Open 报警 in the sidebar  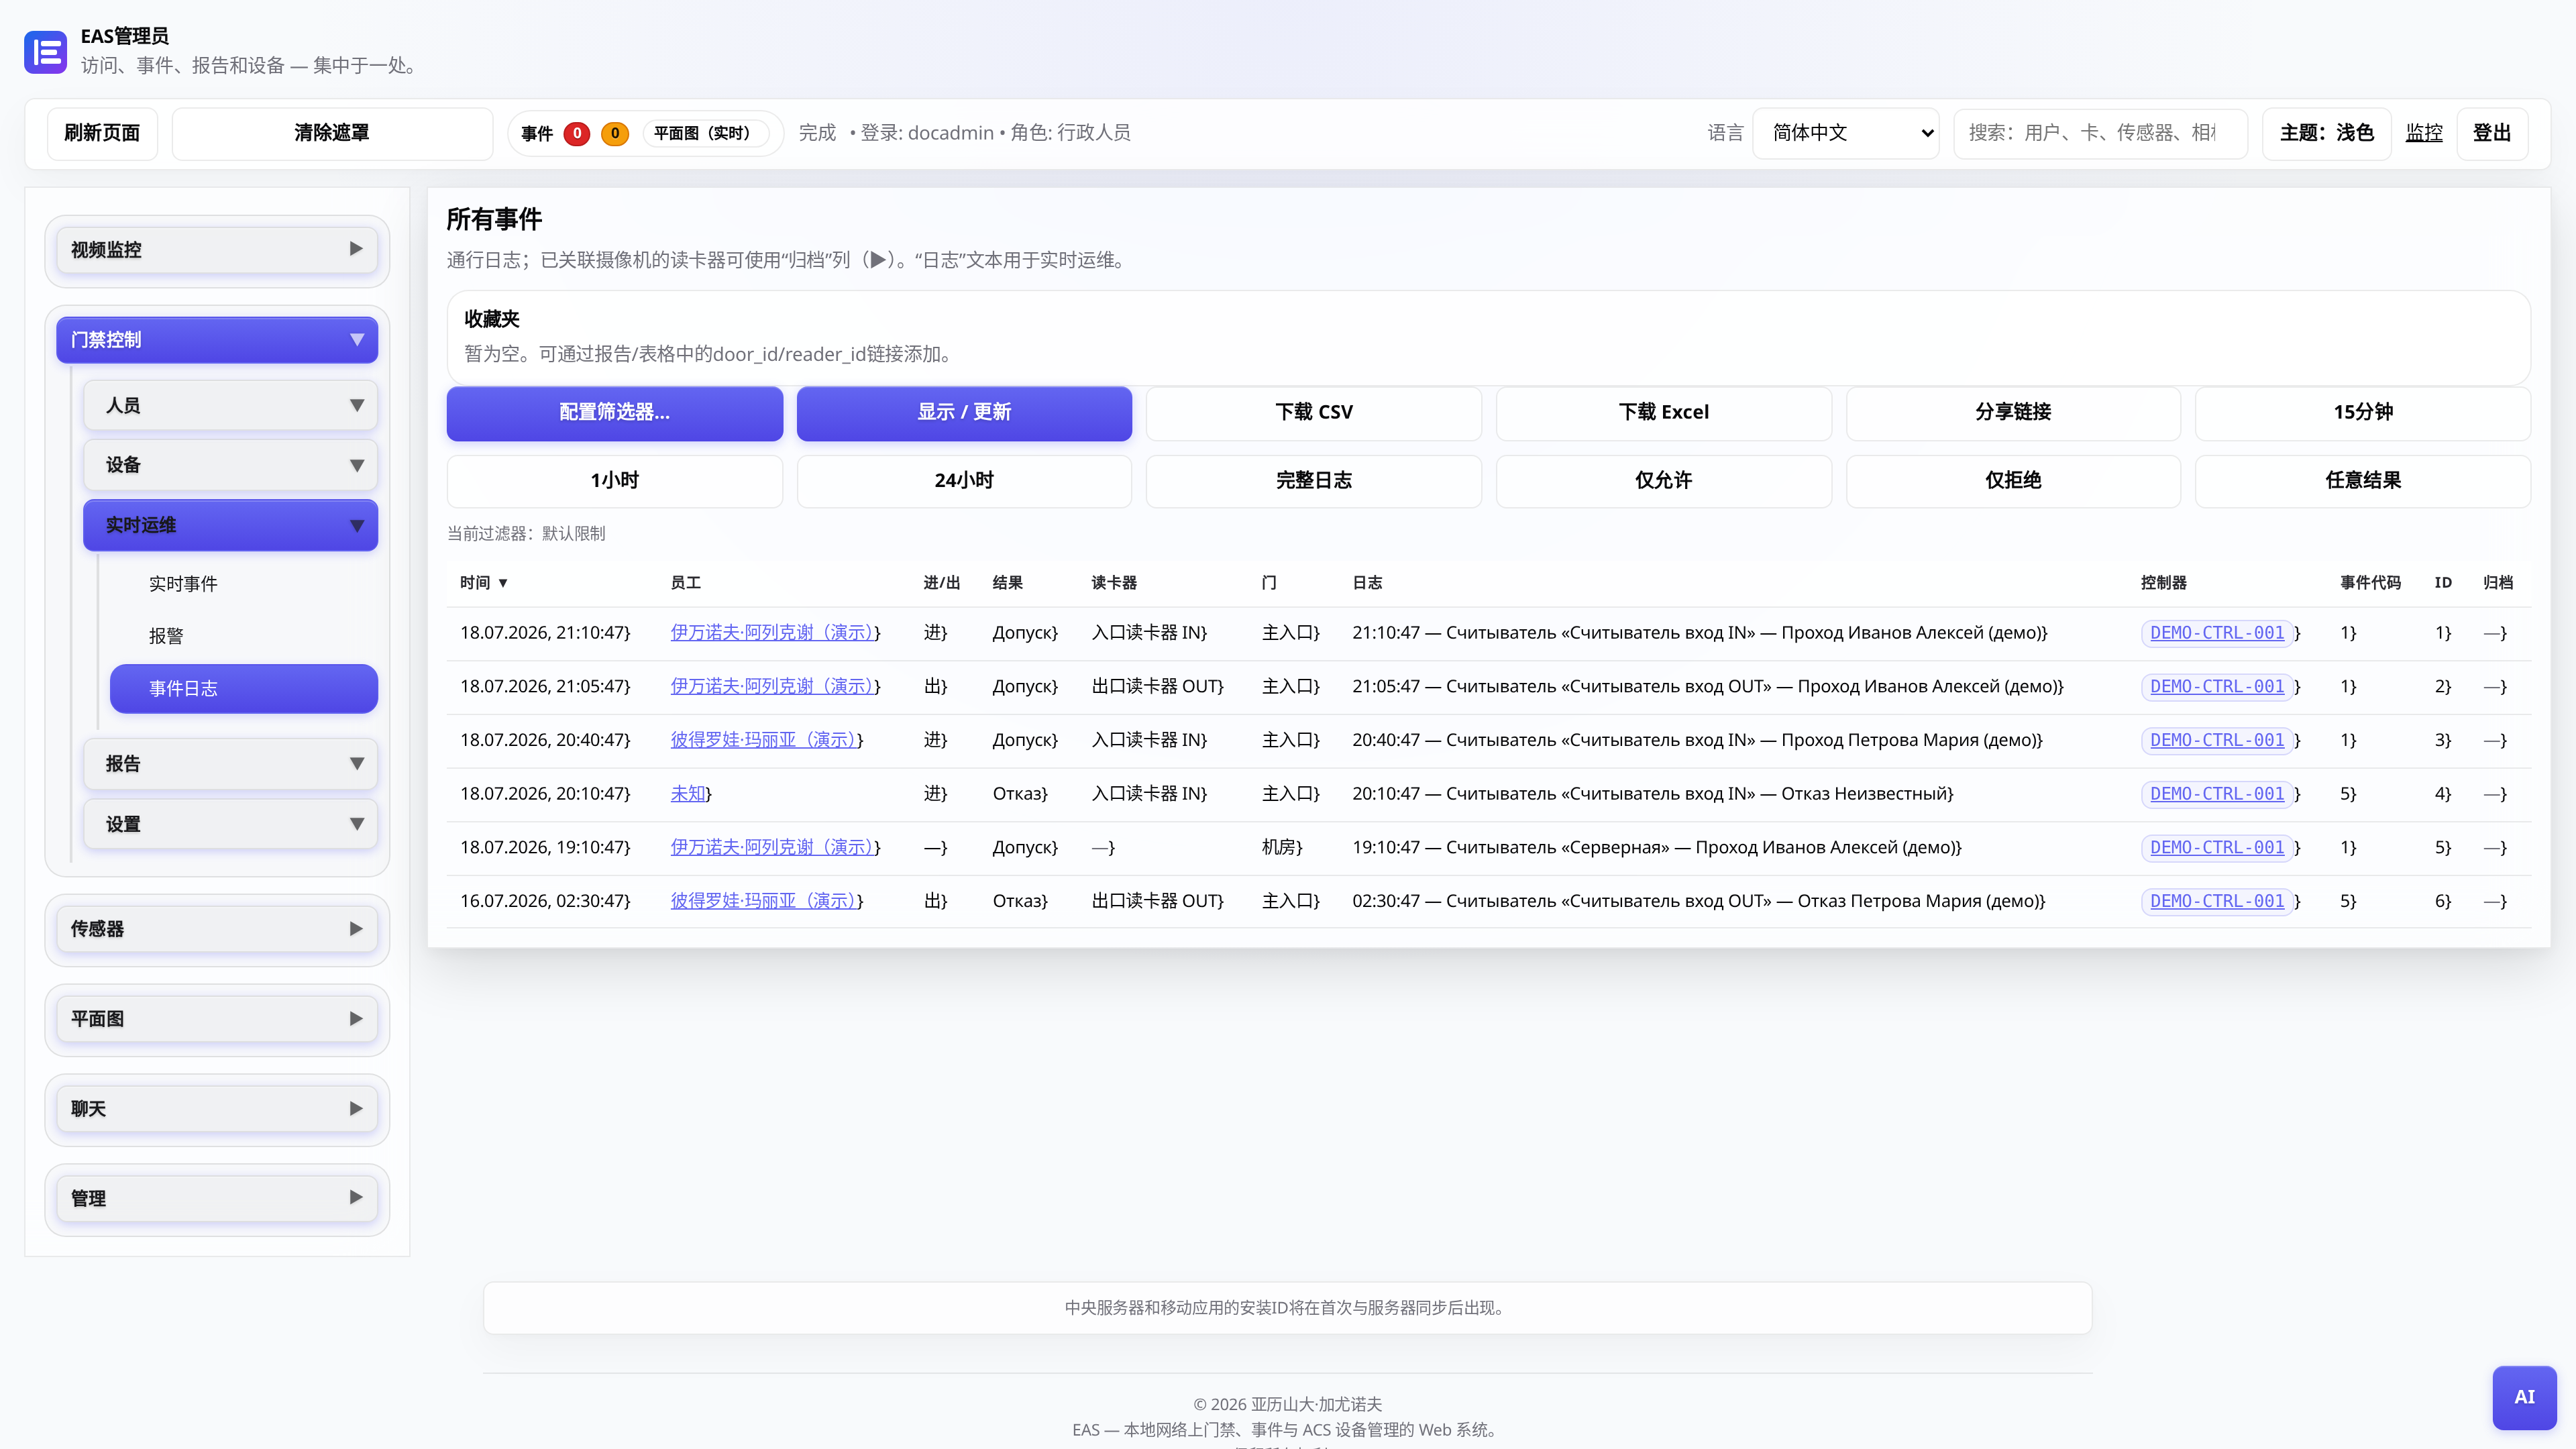coord(166,636)
